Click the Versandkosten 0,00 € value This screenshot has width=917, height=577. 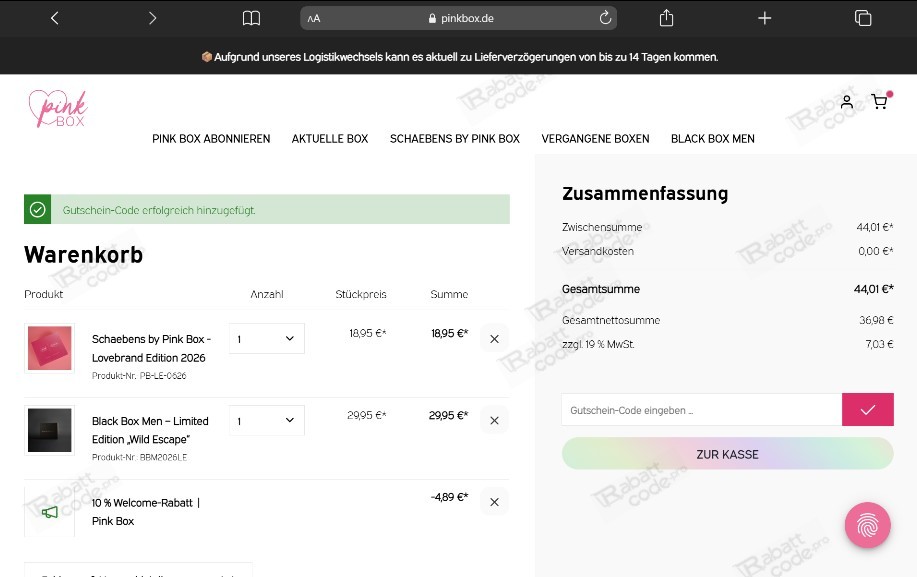875,251
